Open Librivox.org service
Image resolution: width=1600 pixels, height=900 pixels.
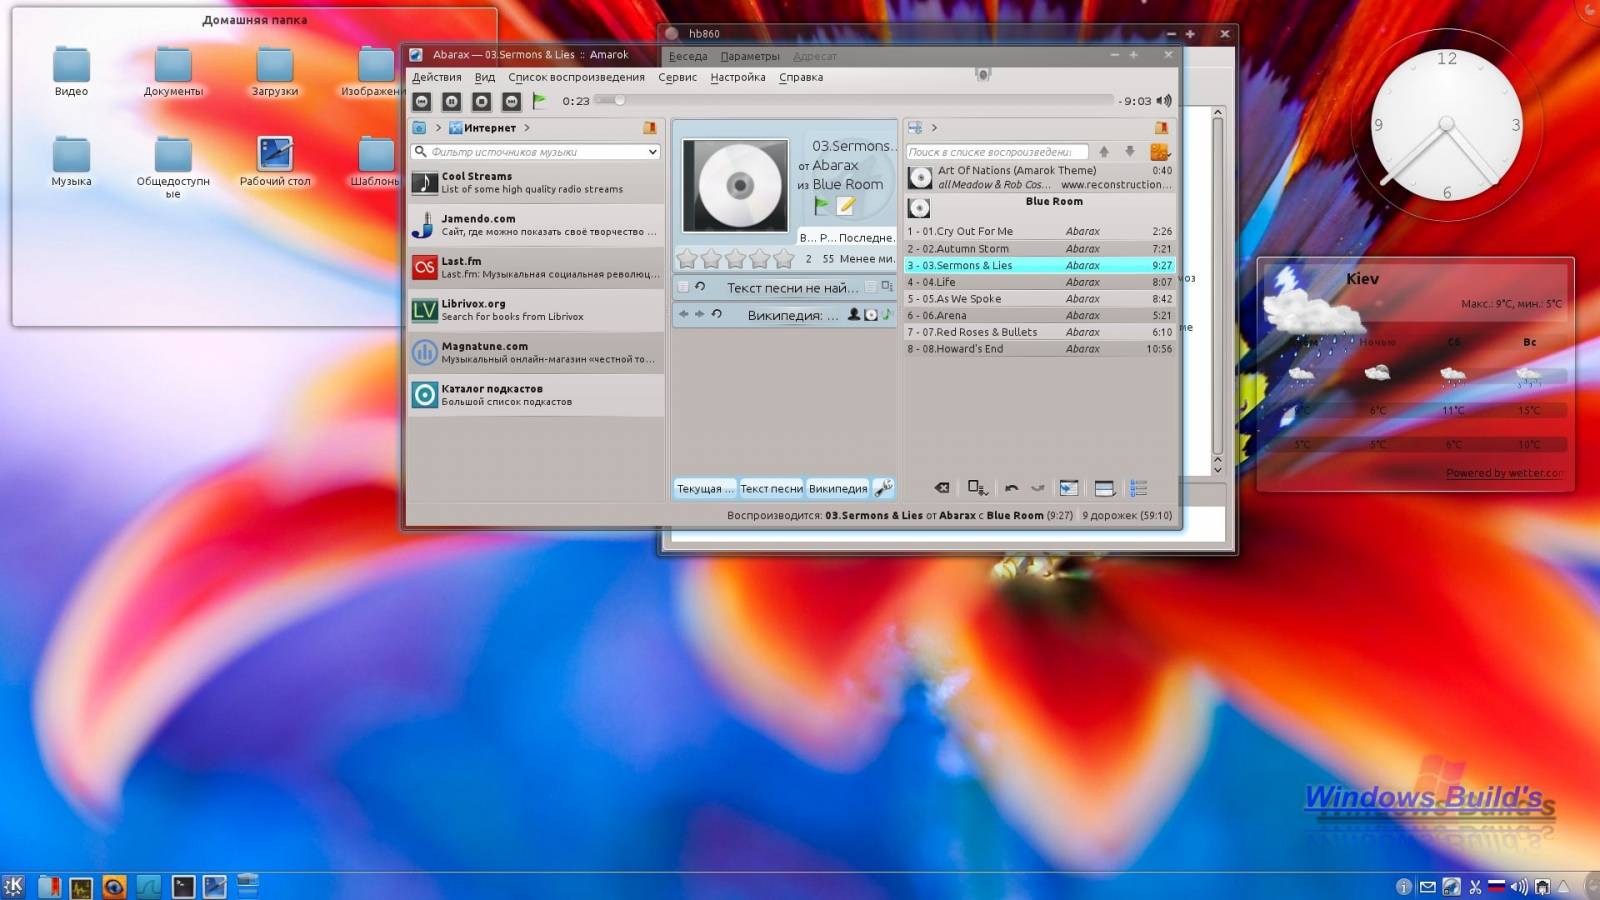(536, 310)
